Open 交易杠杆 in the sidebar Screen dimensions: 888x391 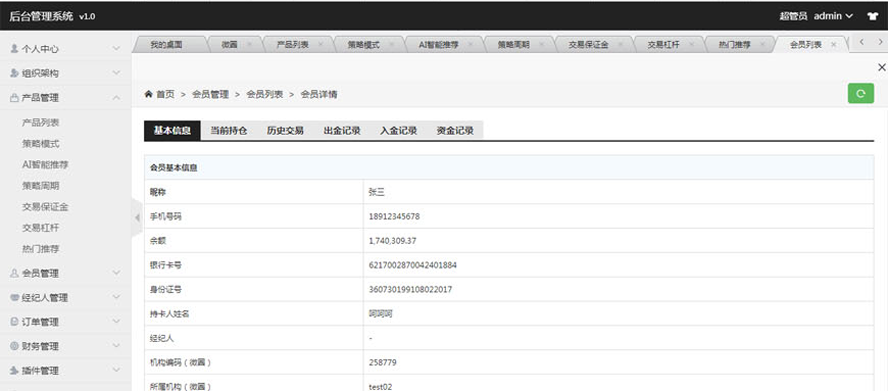pos(41,227)
